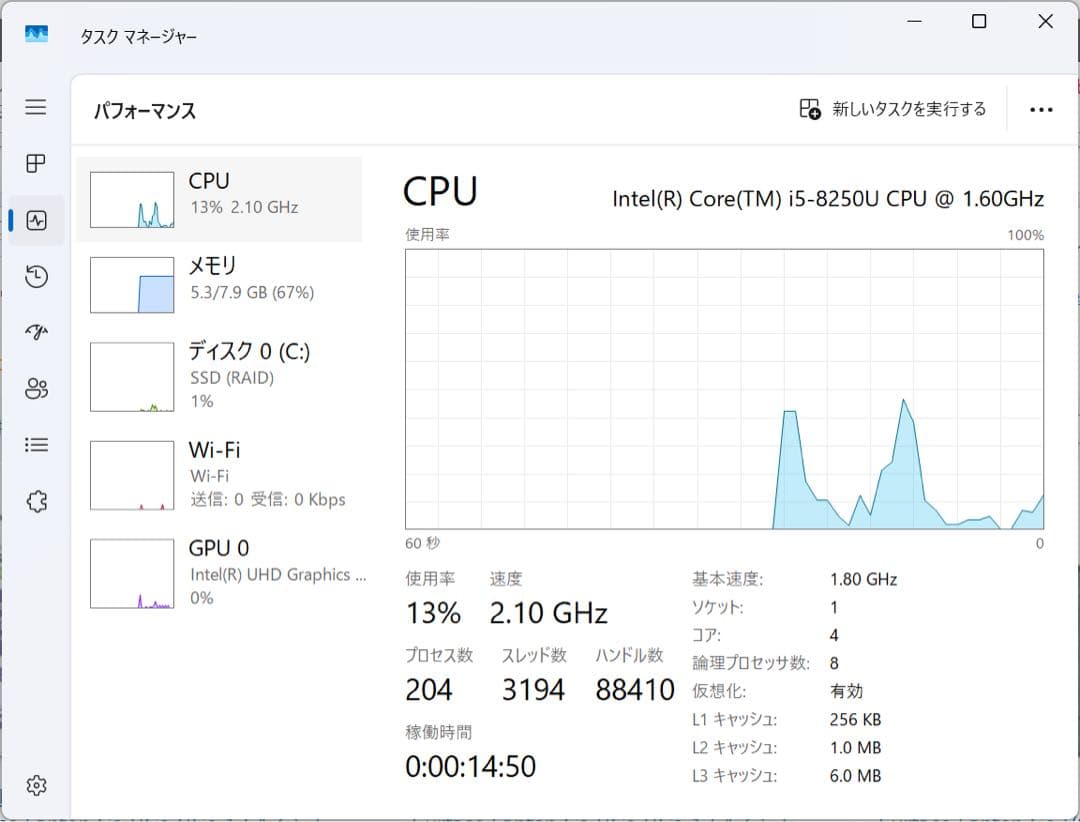Click the CPU mini graph thumbnail
The width and height of the screenshot is (1080, 822).
(131, 199)
